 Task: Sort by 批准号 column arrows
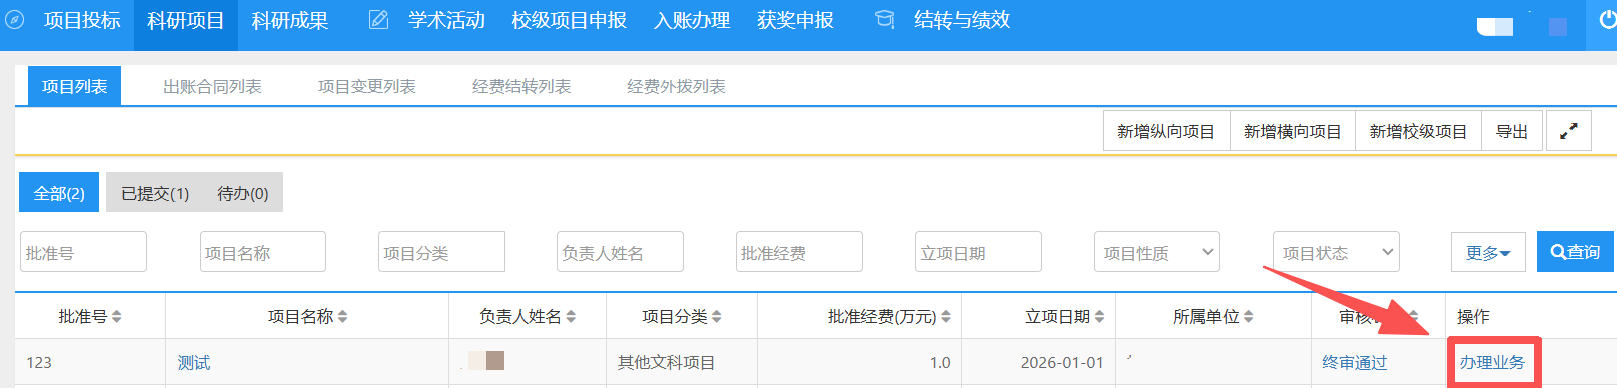117,317
